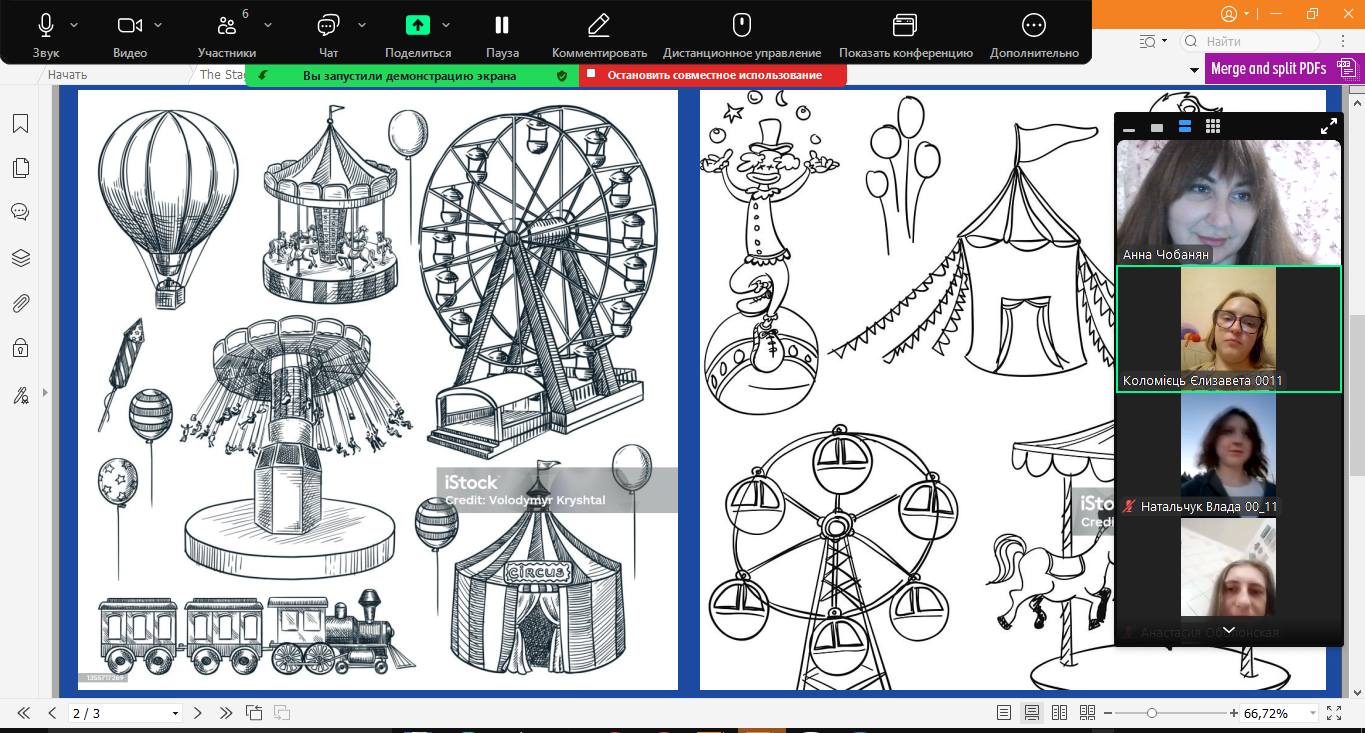Toggle microphone with the Звук button
The width and height of the screenshot is (1365, 733).
46,33
